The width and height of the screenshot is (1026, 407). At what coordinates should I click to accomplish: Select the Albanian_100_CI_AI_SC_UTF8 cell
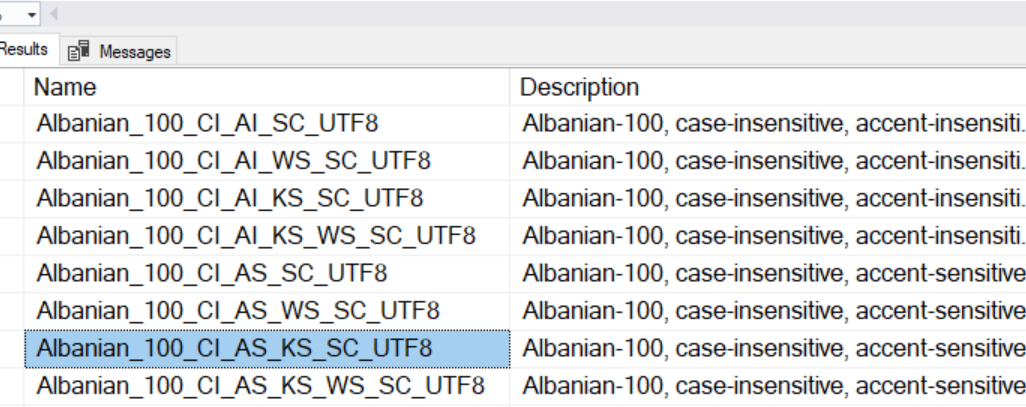click(x=208, y=124)
